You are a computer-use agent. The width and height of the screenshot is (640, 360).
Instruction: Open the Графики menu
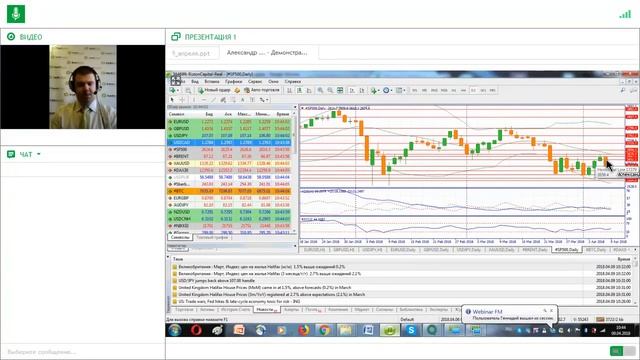[233, 82]
